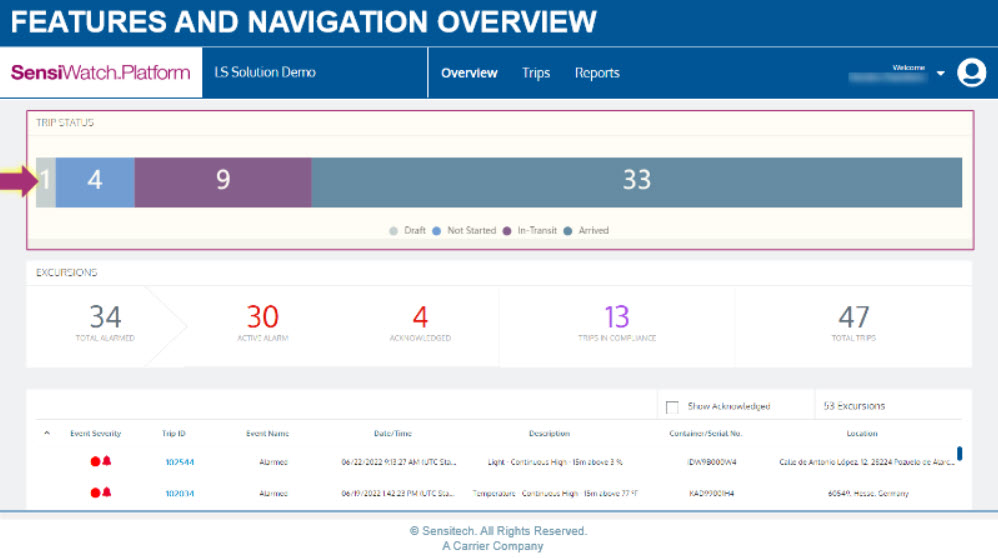The image size is (998, 558).
Task: Click the SensiWatch Platform logo
Action: coord(100,73)
